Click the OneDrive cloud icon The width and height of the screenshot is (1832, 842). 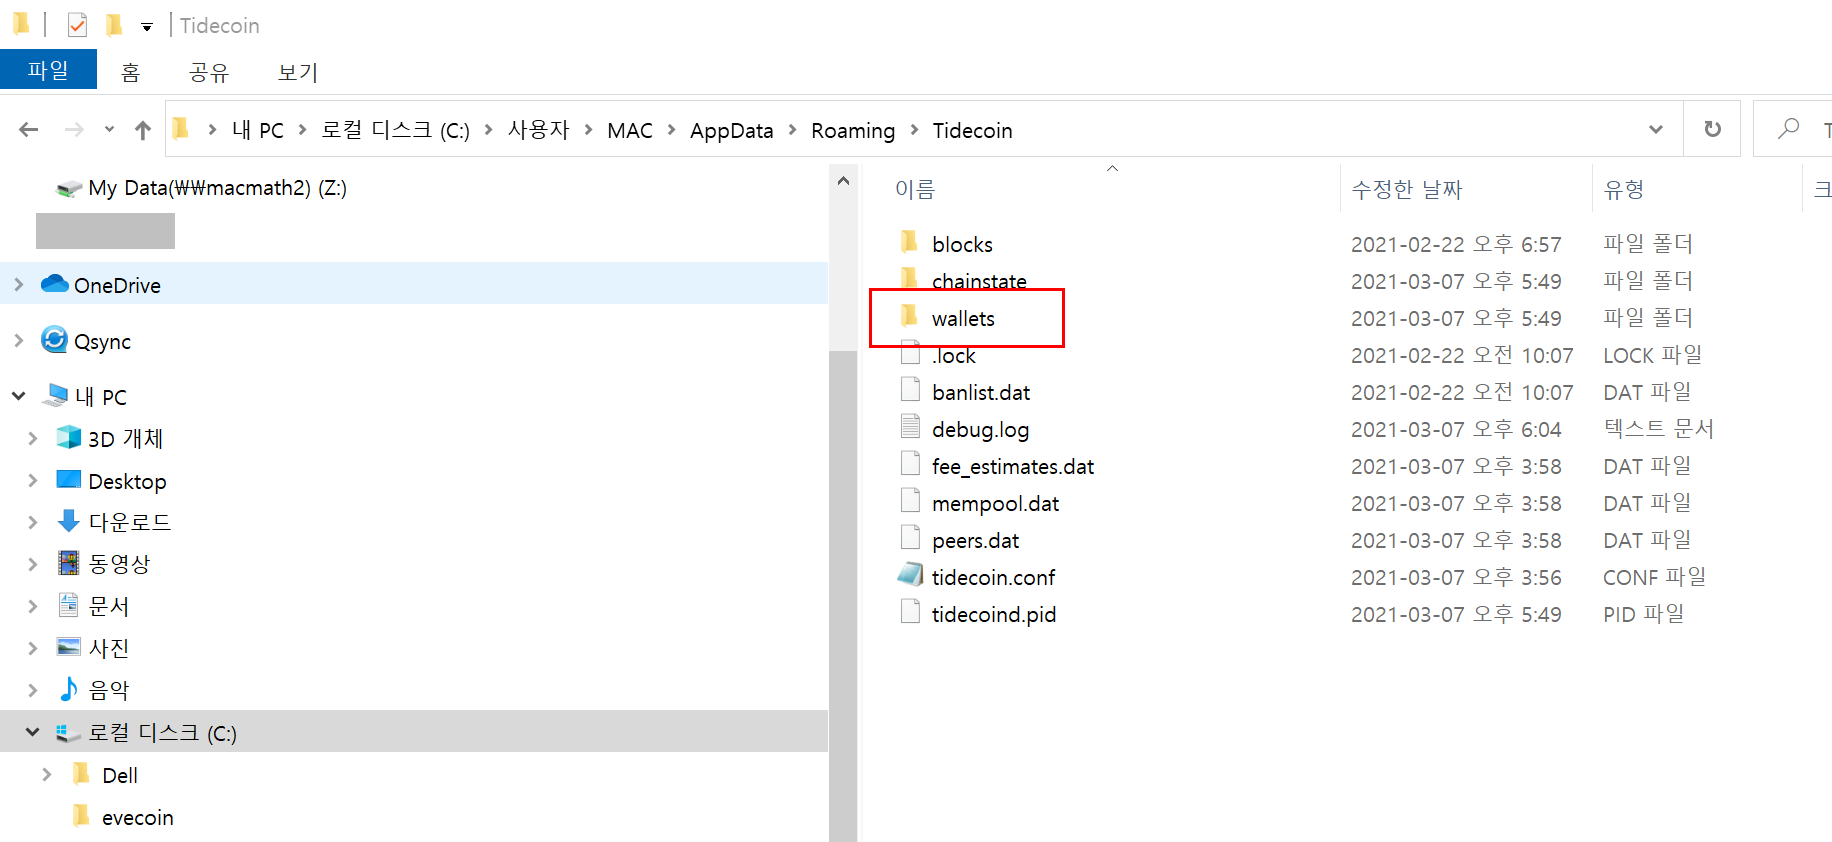tap(54, 285)
